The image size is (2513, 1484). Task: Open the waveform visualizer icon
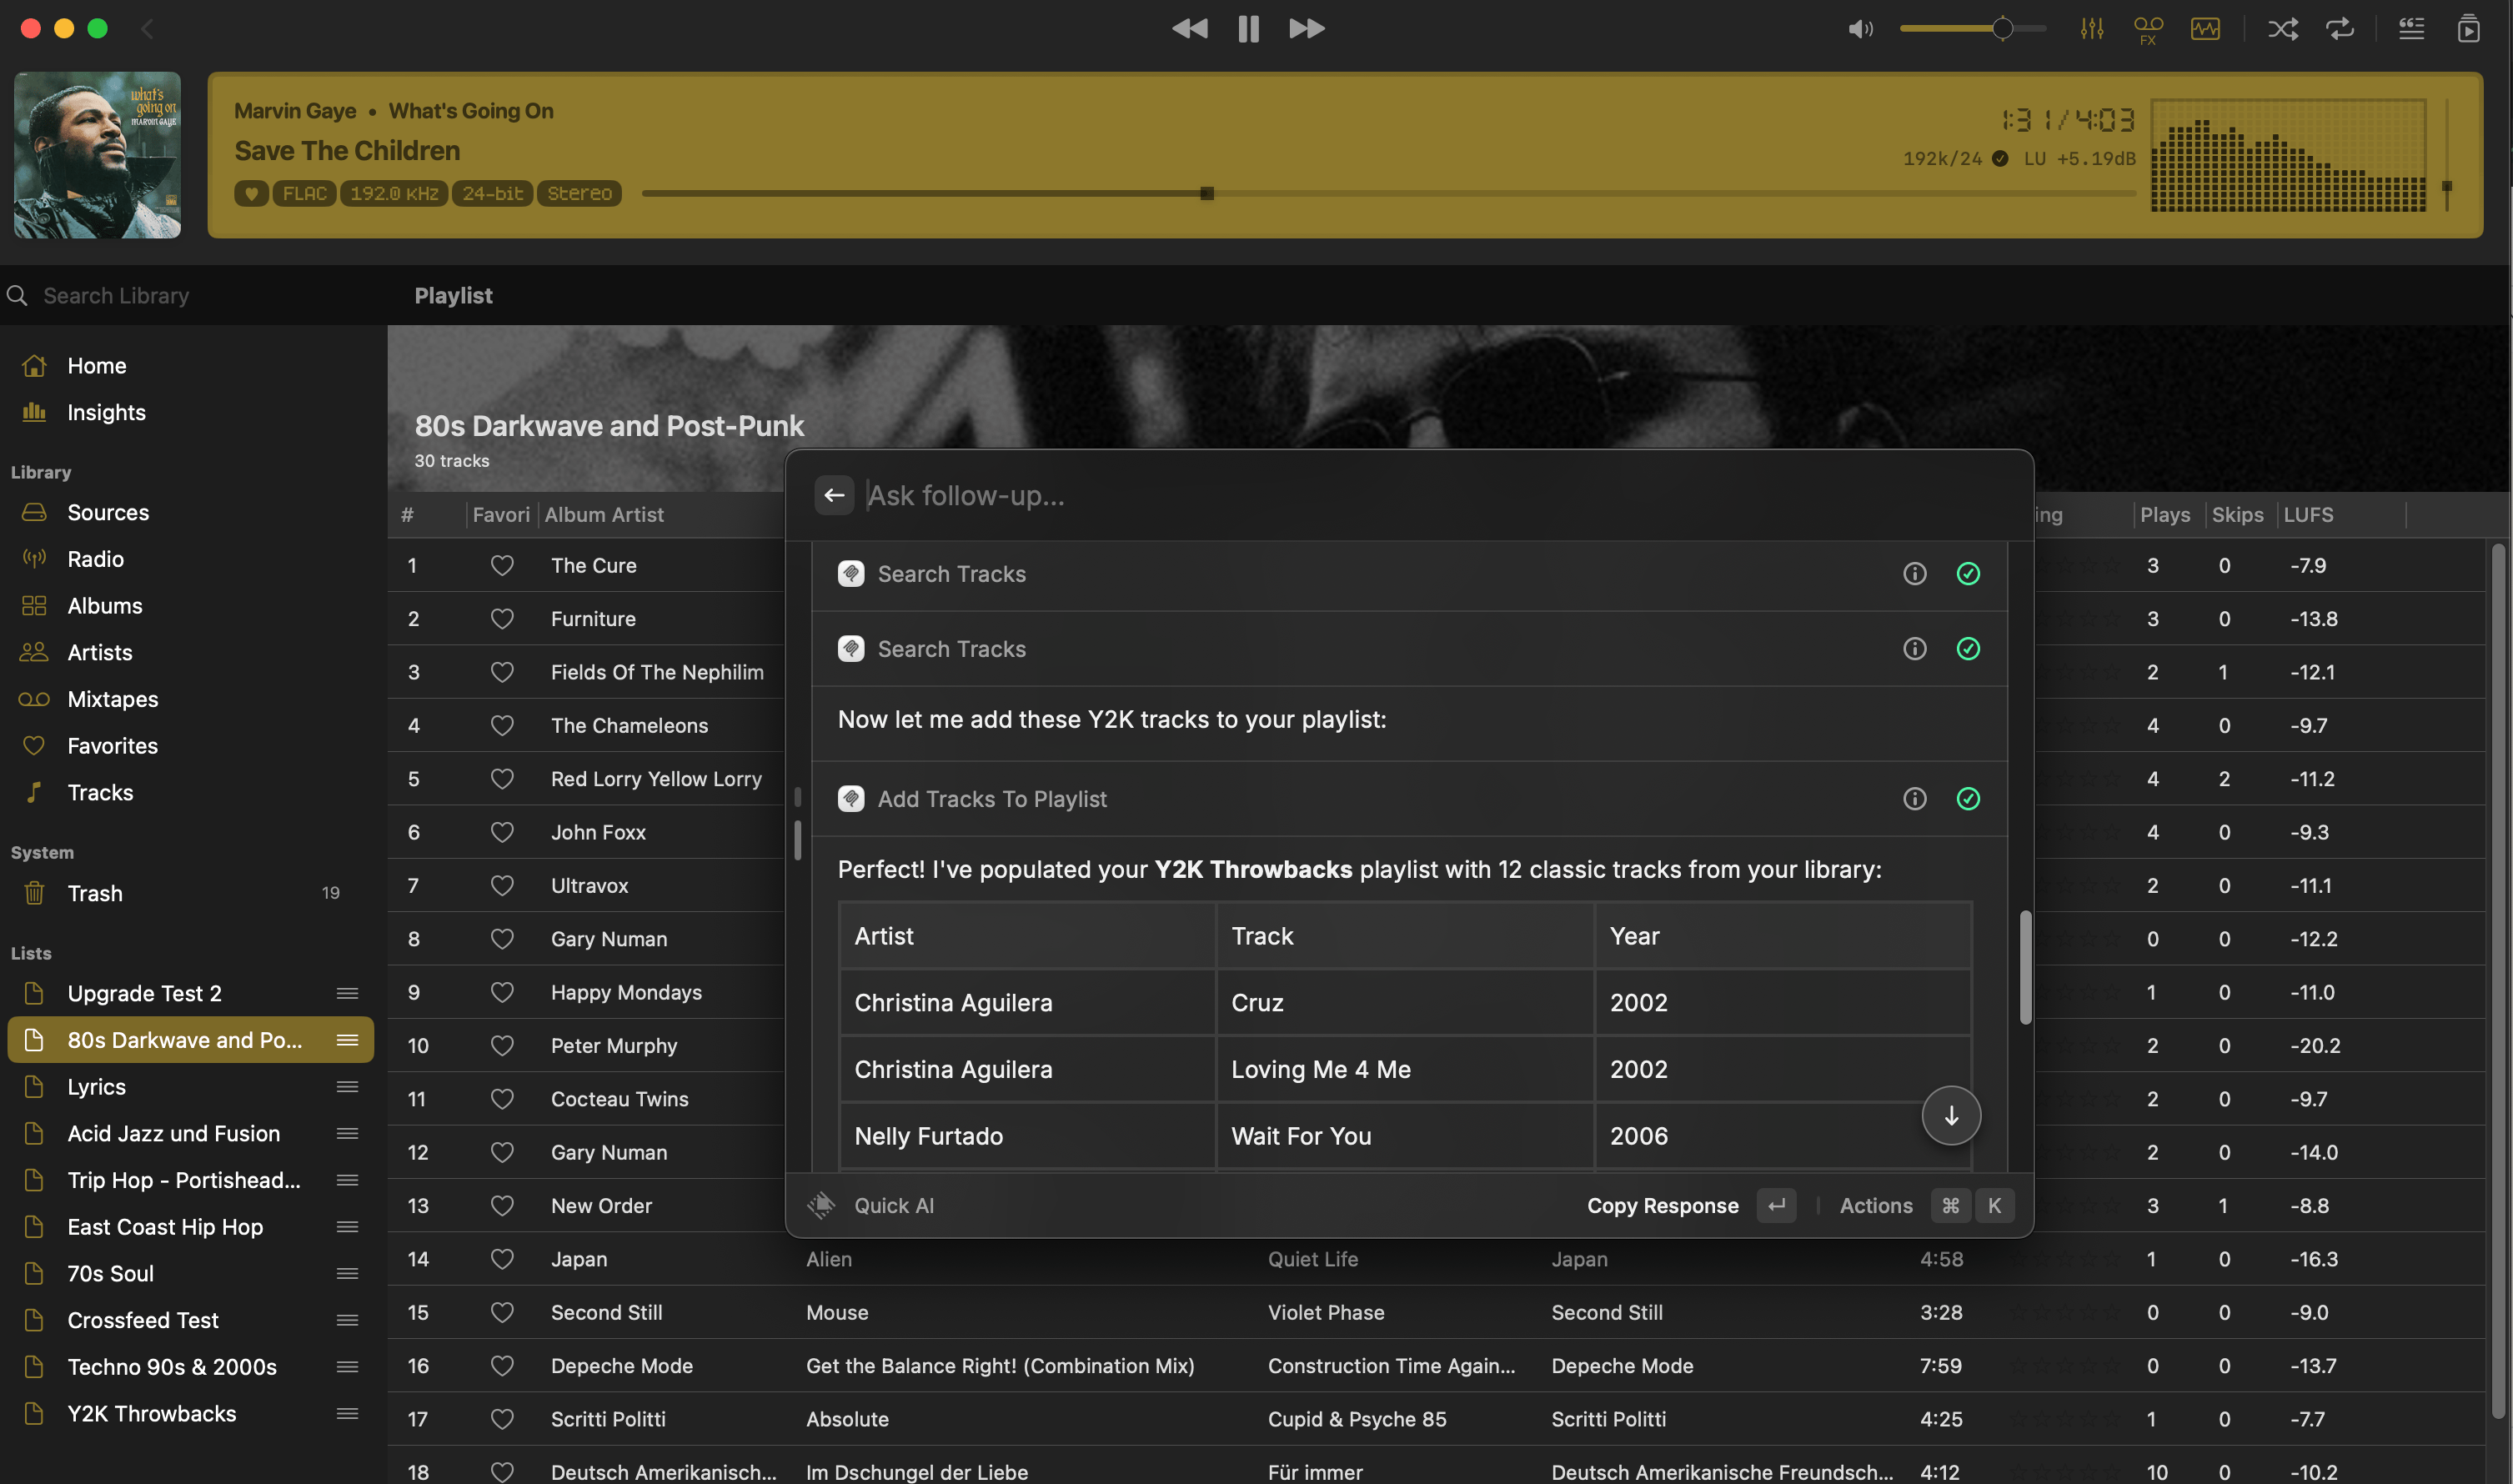(2205, 29)
